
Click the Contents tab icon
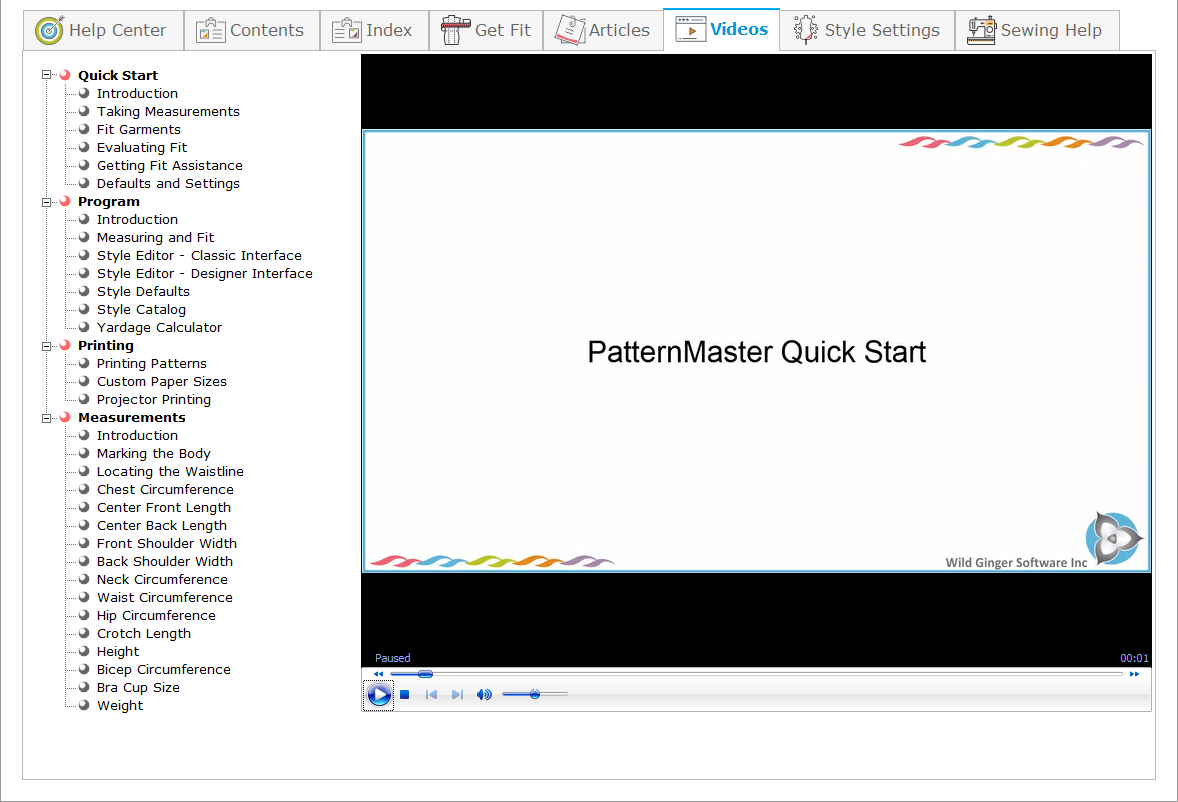(210, 30)
